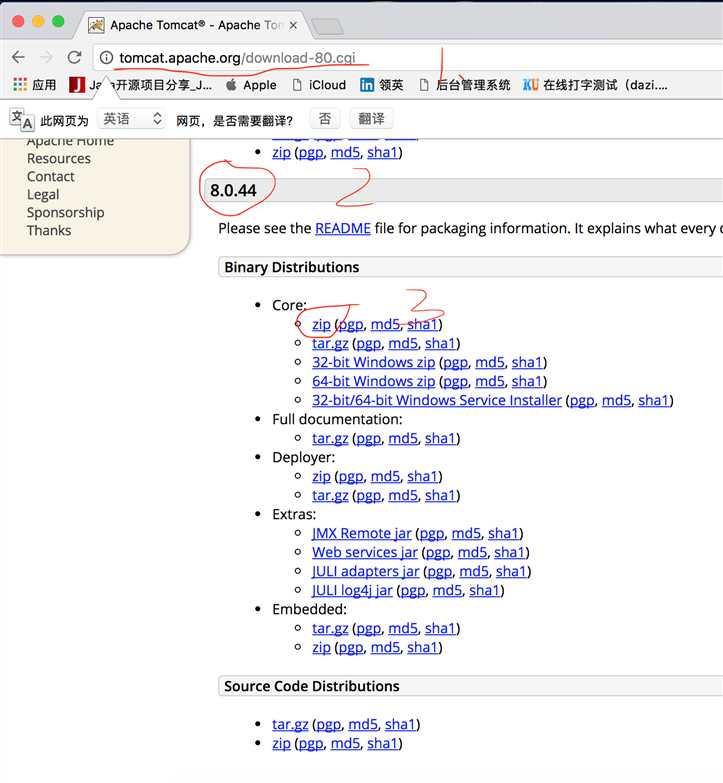Click the browser forward arrow
The width and height of the screenshot is (723, 783).
(x=46, y=57)
